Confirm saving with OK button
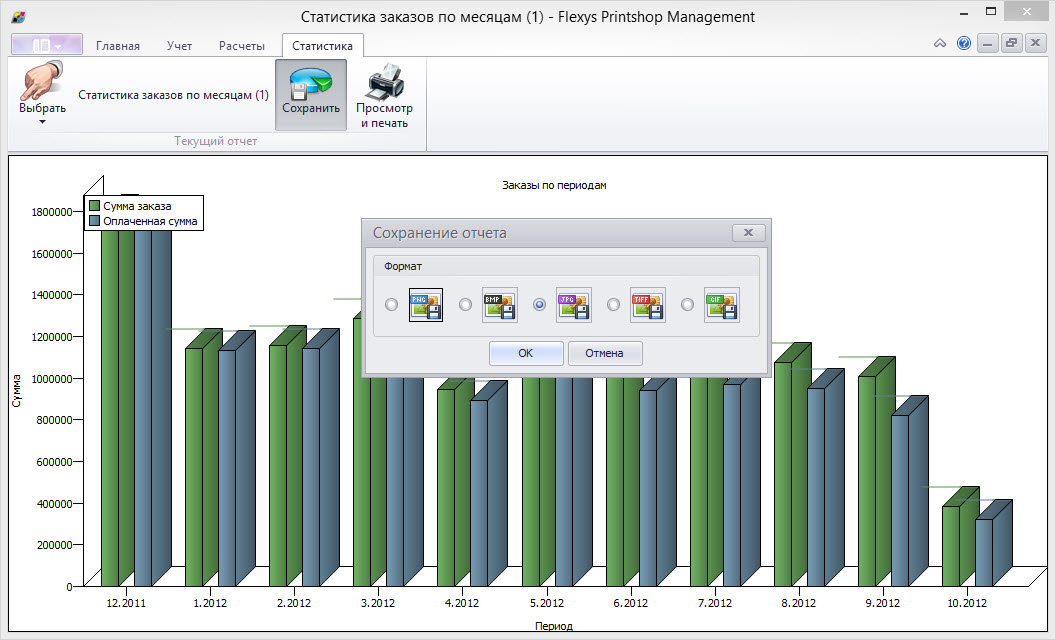 [526, 353]
